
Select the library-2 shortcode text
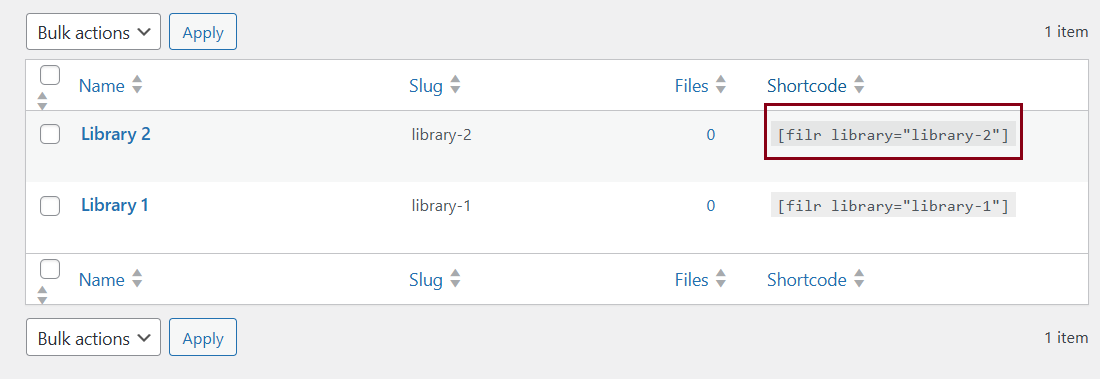point(893,135)
